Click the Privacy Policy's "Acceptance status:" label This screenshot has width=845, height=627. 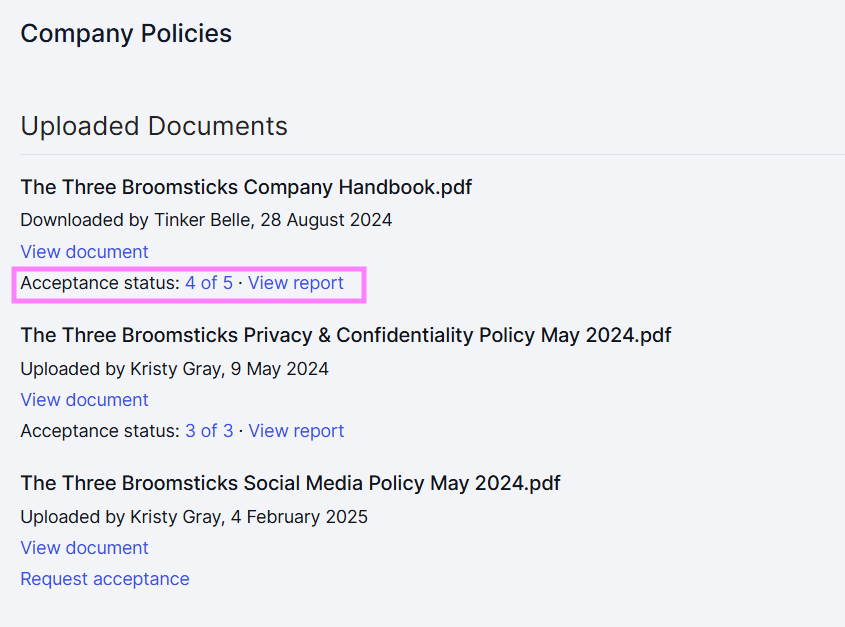[x=99, y=431]
